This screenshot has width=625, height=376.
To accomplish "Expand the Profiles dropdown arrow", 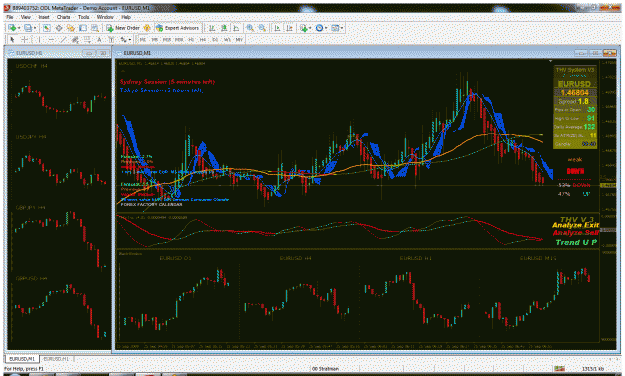I will [x=35, y=28].
